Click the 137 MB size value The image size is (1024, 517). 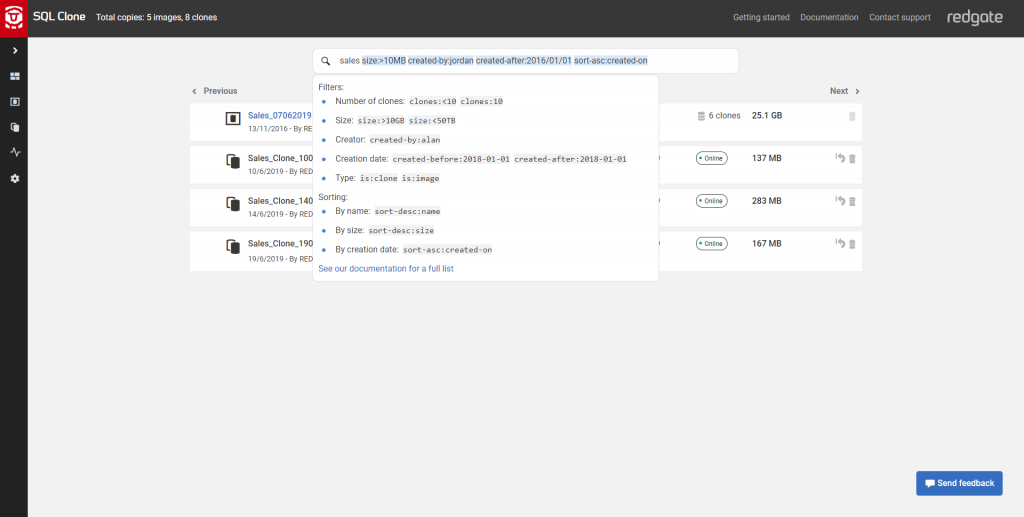(x=767, y=158)
